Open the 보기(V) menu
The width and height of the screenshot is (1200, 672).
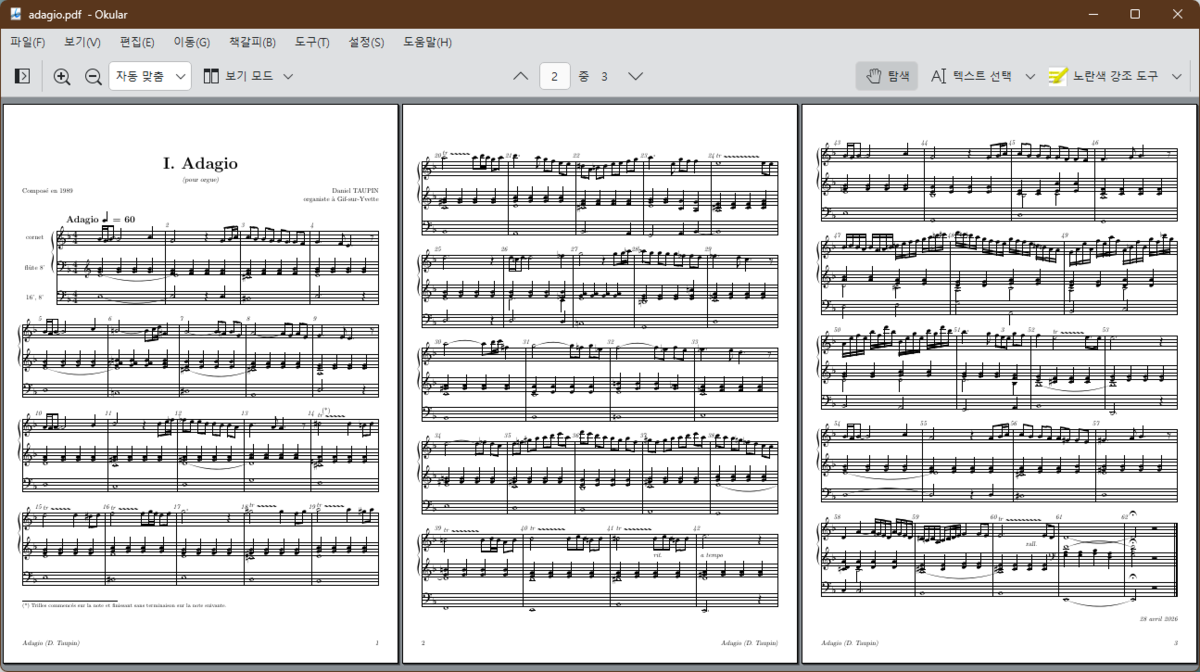[82, 42]
